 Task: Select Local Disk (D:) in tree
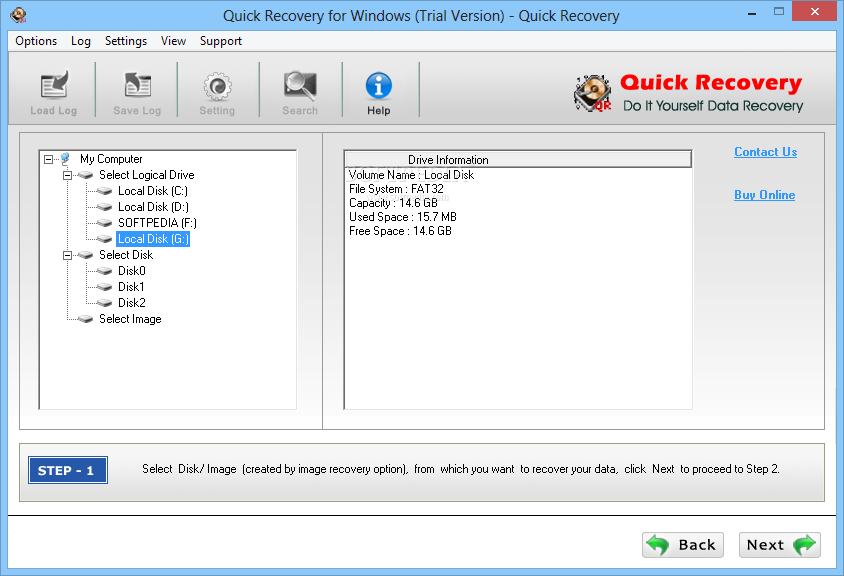click(153, 207)
